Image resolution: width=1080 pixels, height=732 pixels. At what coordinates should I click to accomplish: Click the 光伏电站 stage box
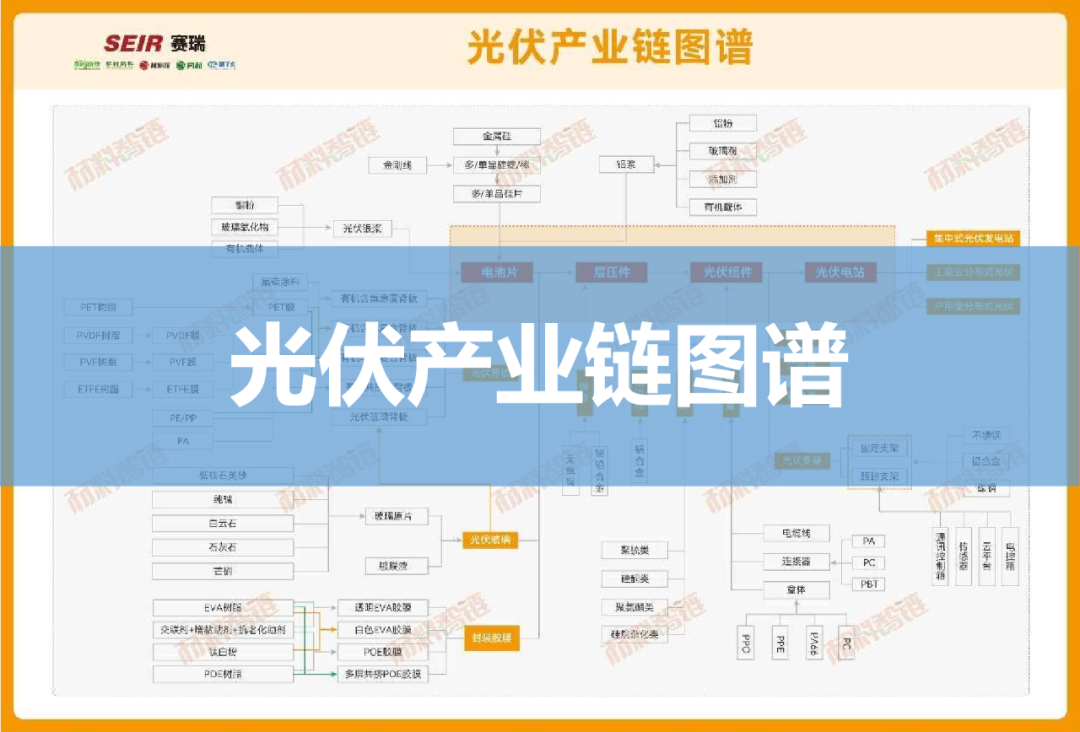click(x=840, y=272)
